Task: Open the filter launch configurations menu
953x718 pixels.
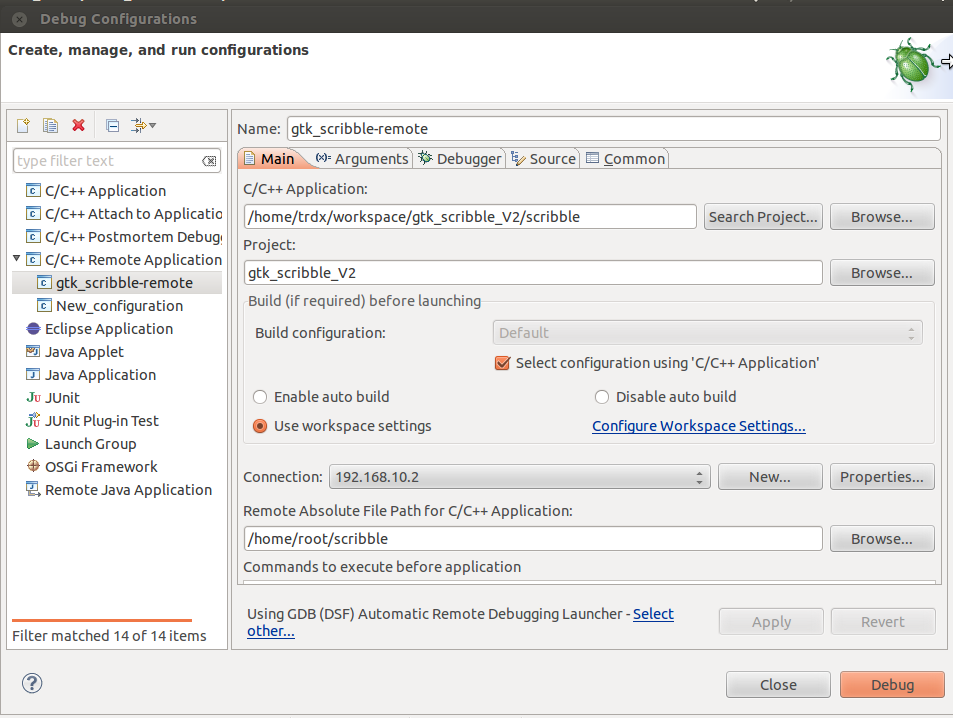Action: [143, 125]
